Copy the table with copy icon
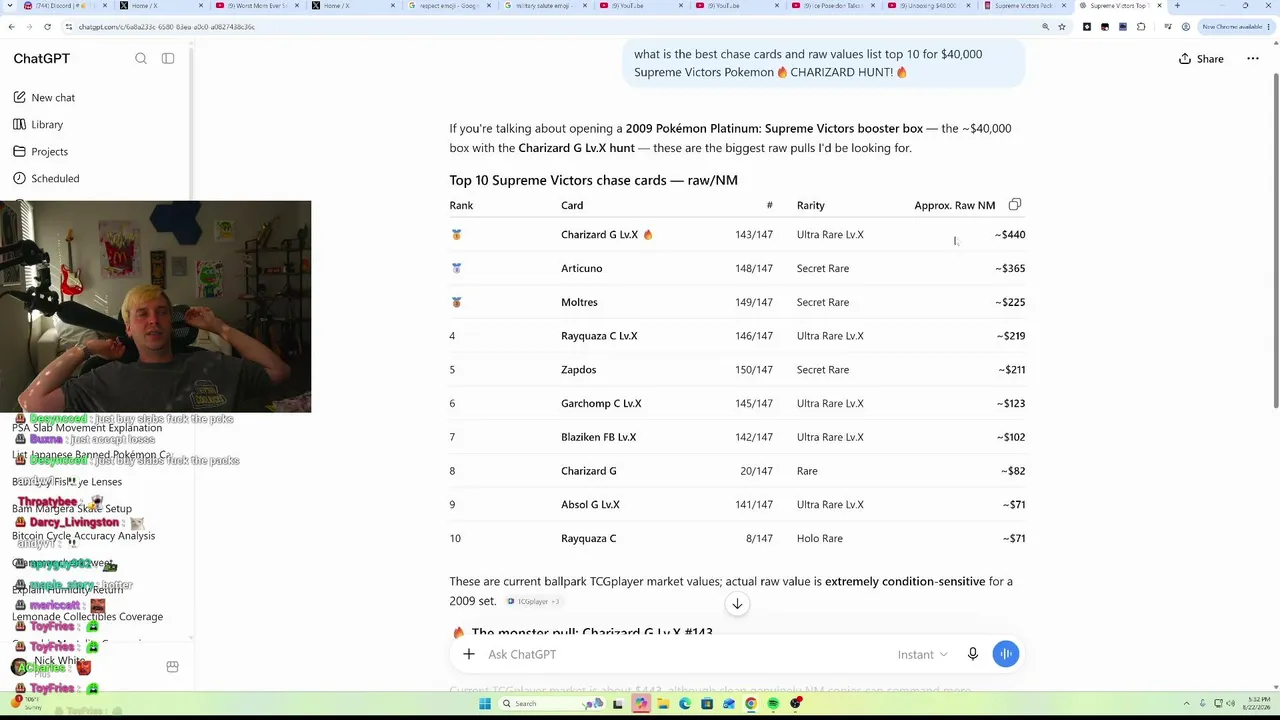The height and width of the screenshot is (720, 1280). [1015, 205]
